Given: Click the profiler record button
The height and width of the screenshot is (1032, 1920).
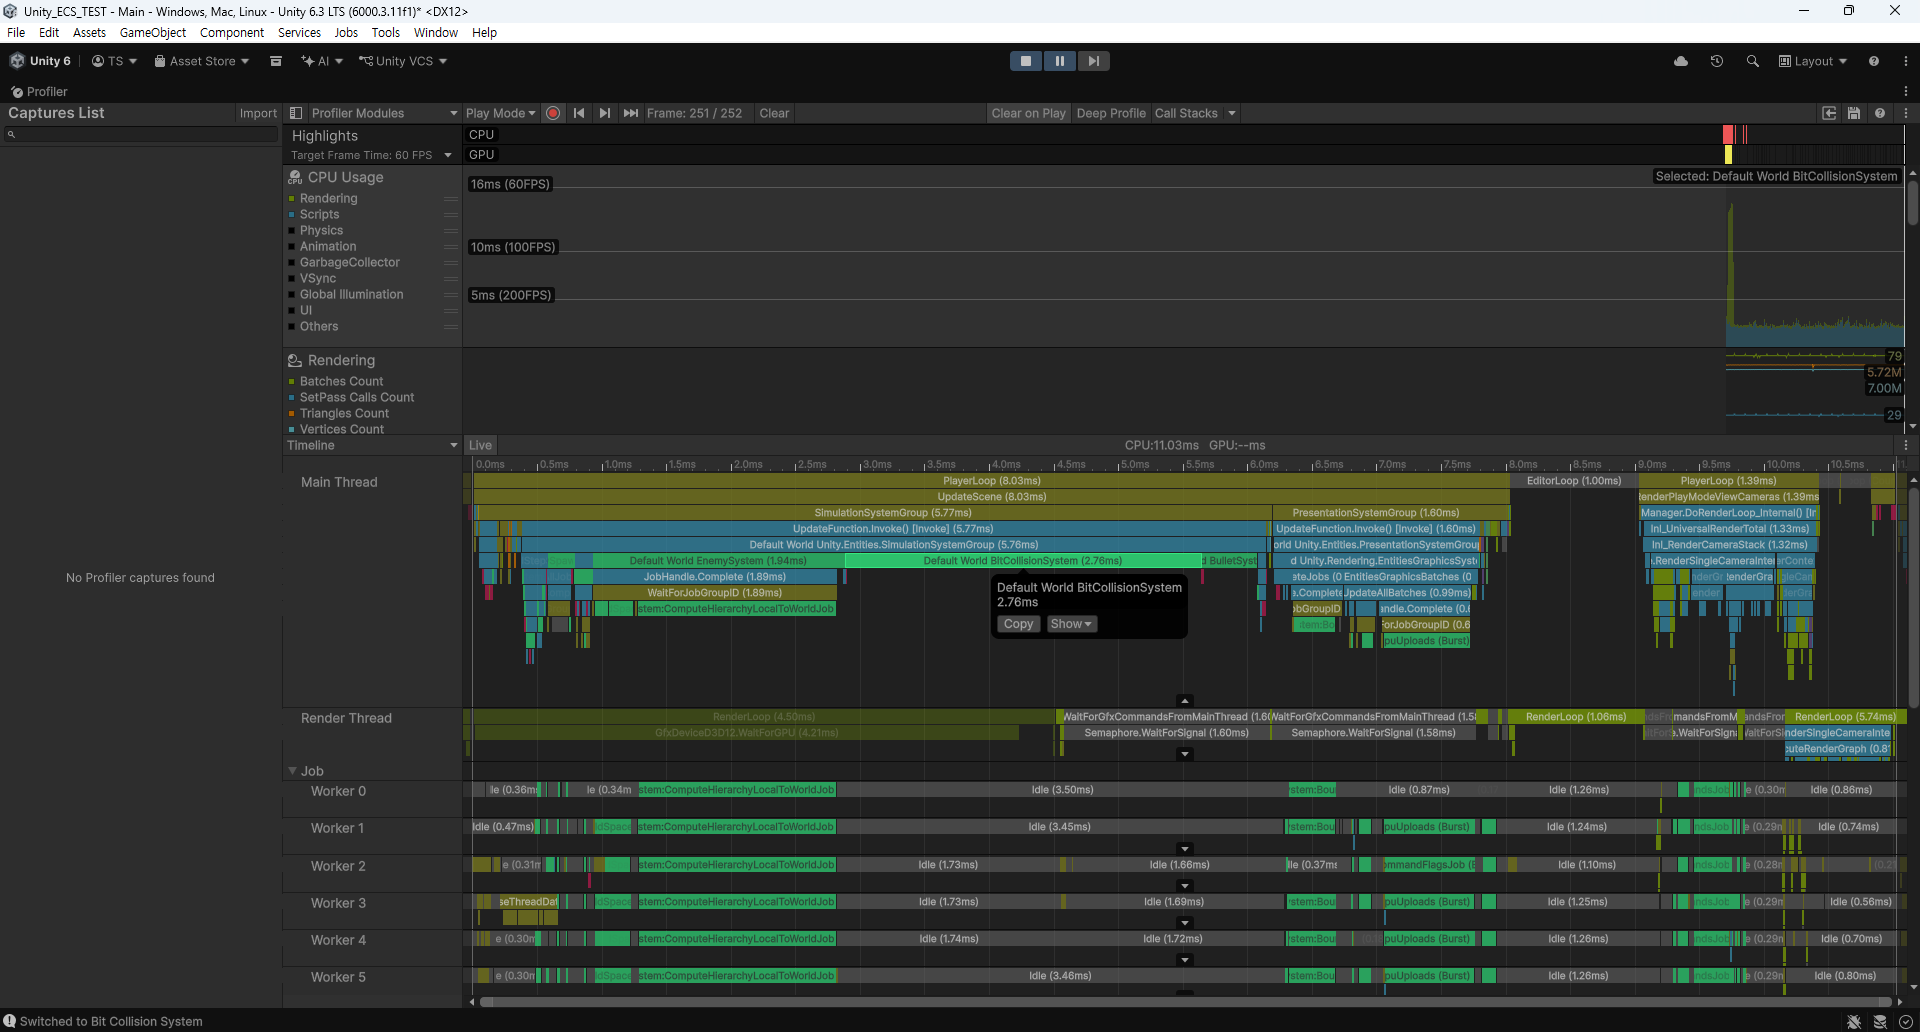Looking at the screenshot, I should click(553, 113).
